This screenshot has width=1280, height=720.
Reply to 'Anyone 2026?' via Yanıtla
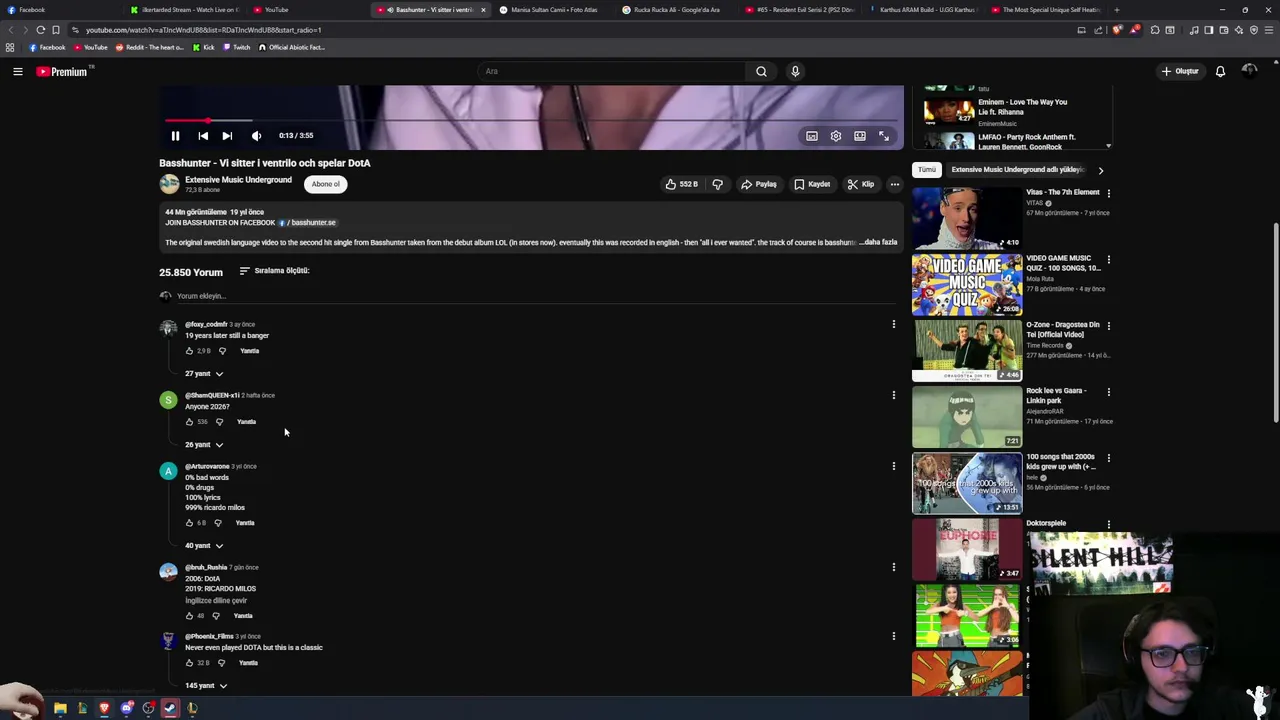(246, 422)
